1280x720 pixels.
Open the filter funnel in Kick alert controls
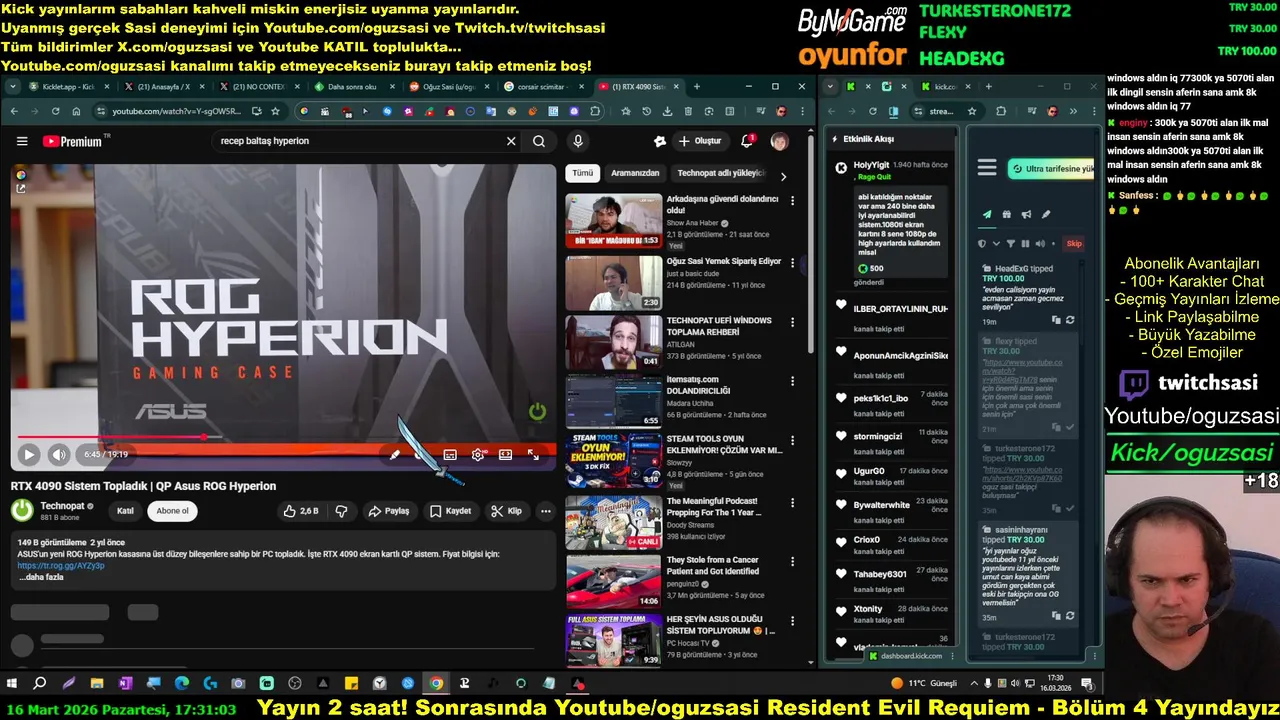coord(1010,243)
